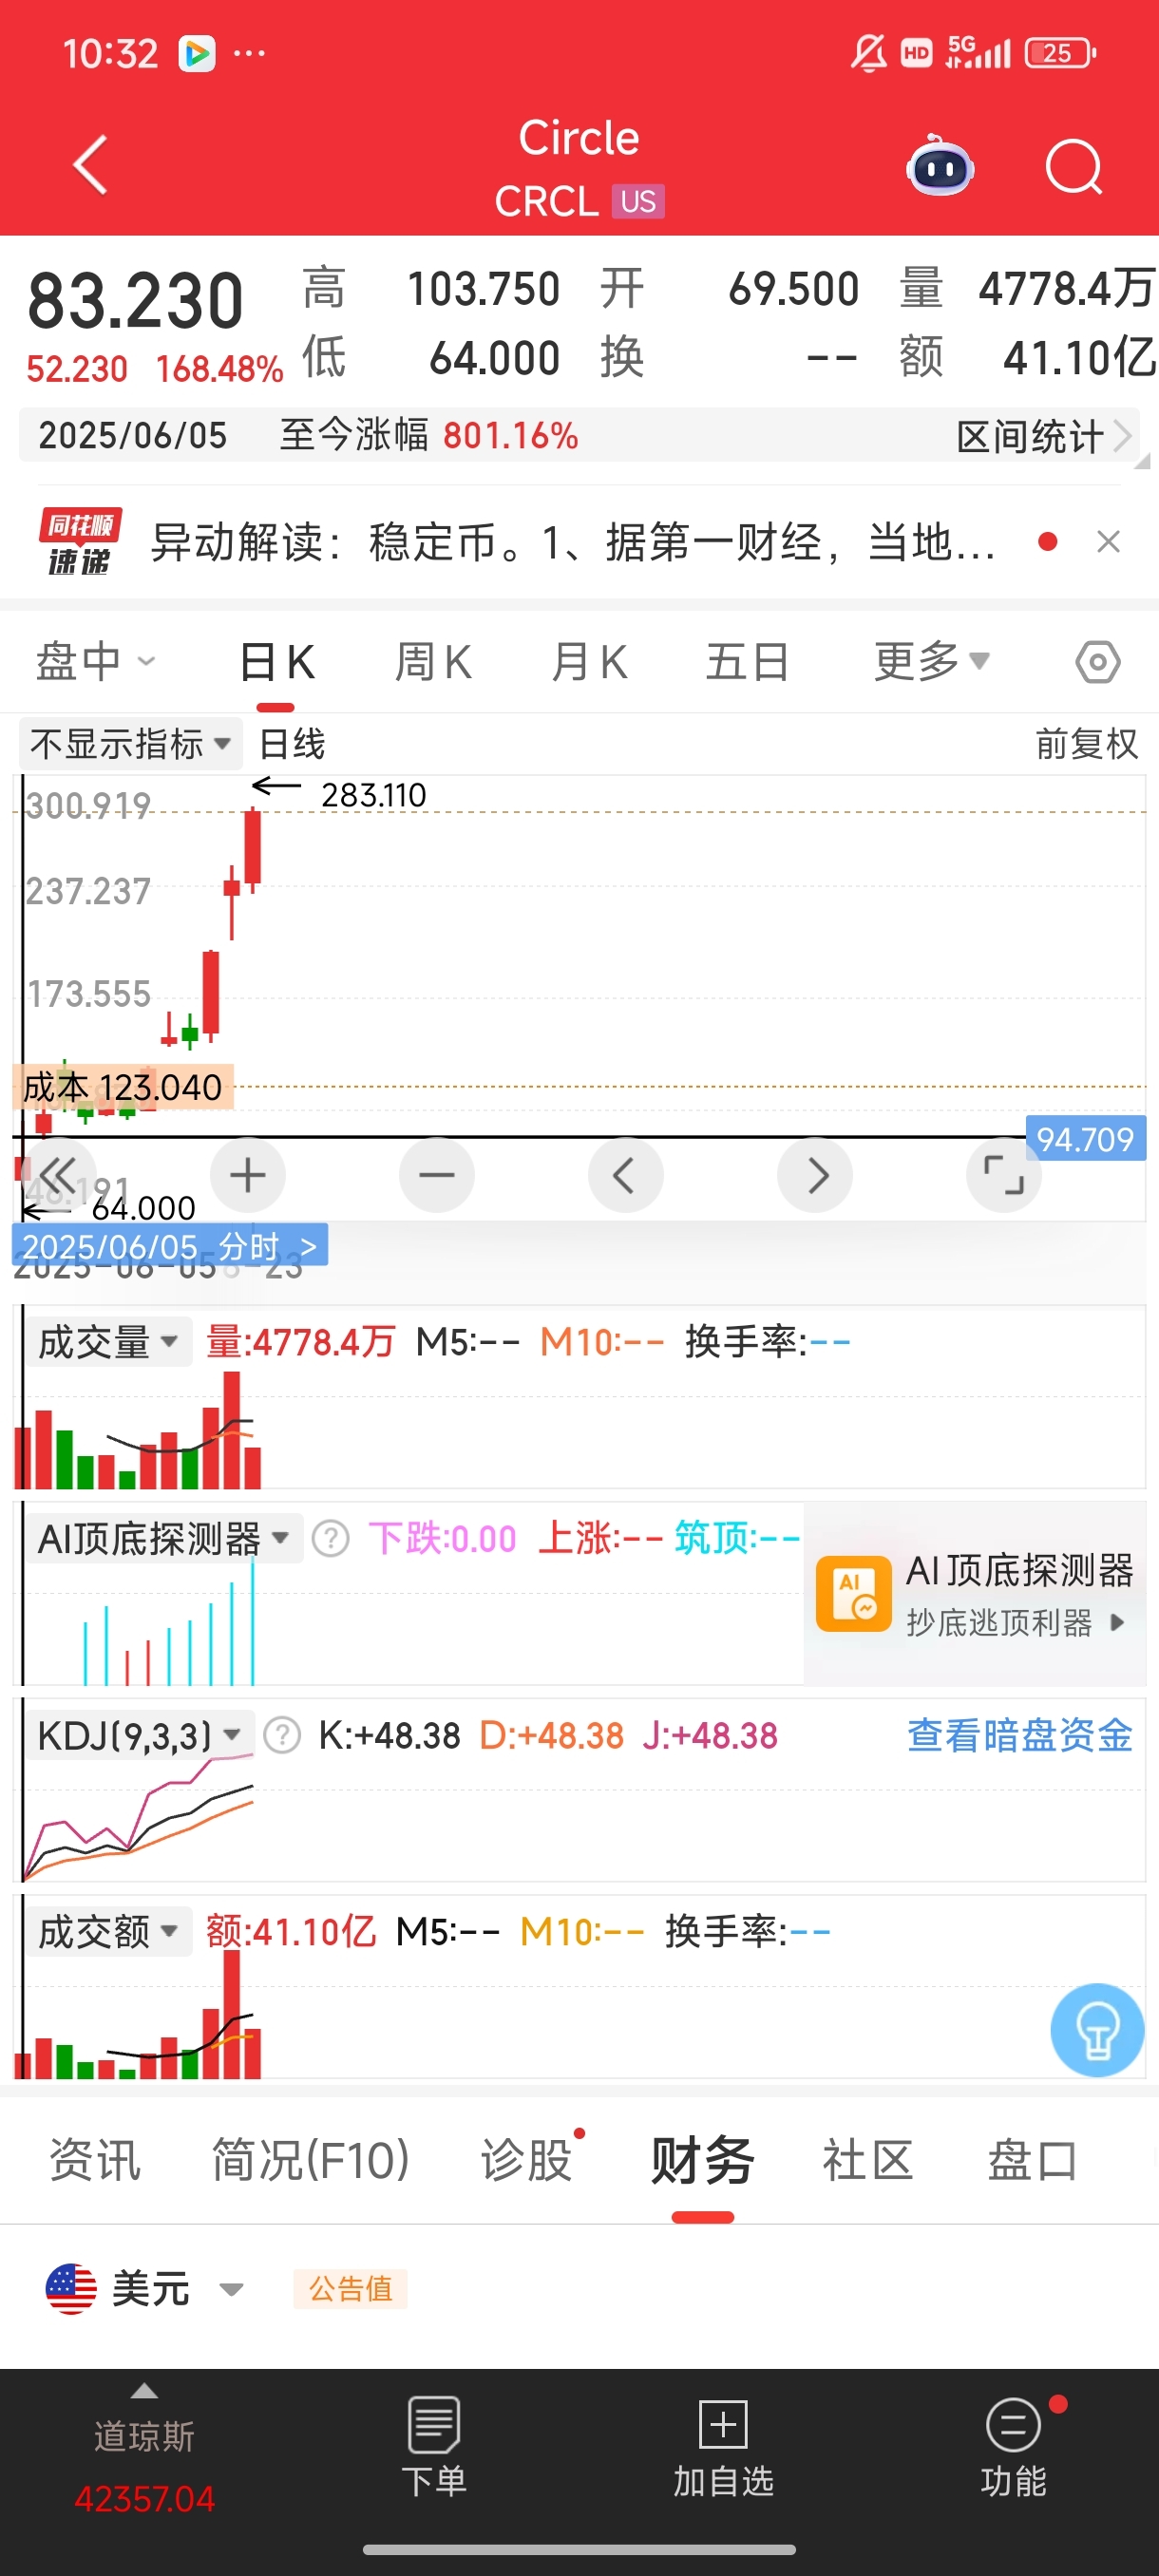The width and height of the screenshot is (1159, 2576).
Task: Move chart cursor right one candle
Action: 815,1175
